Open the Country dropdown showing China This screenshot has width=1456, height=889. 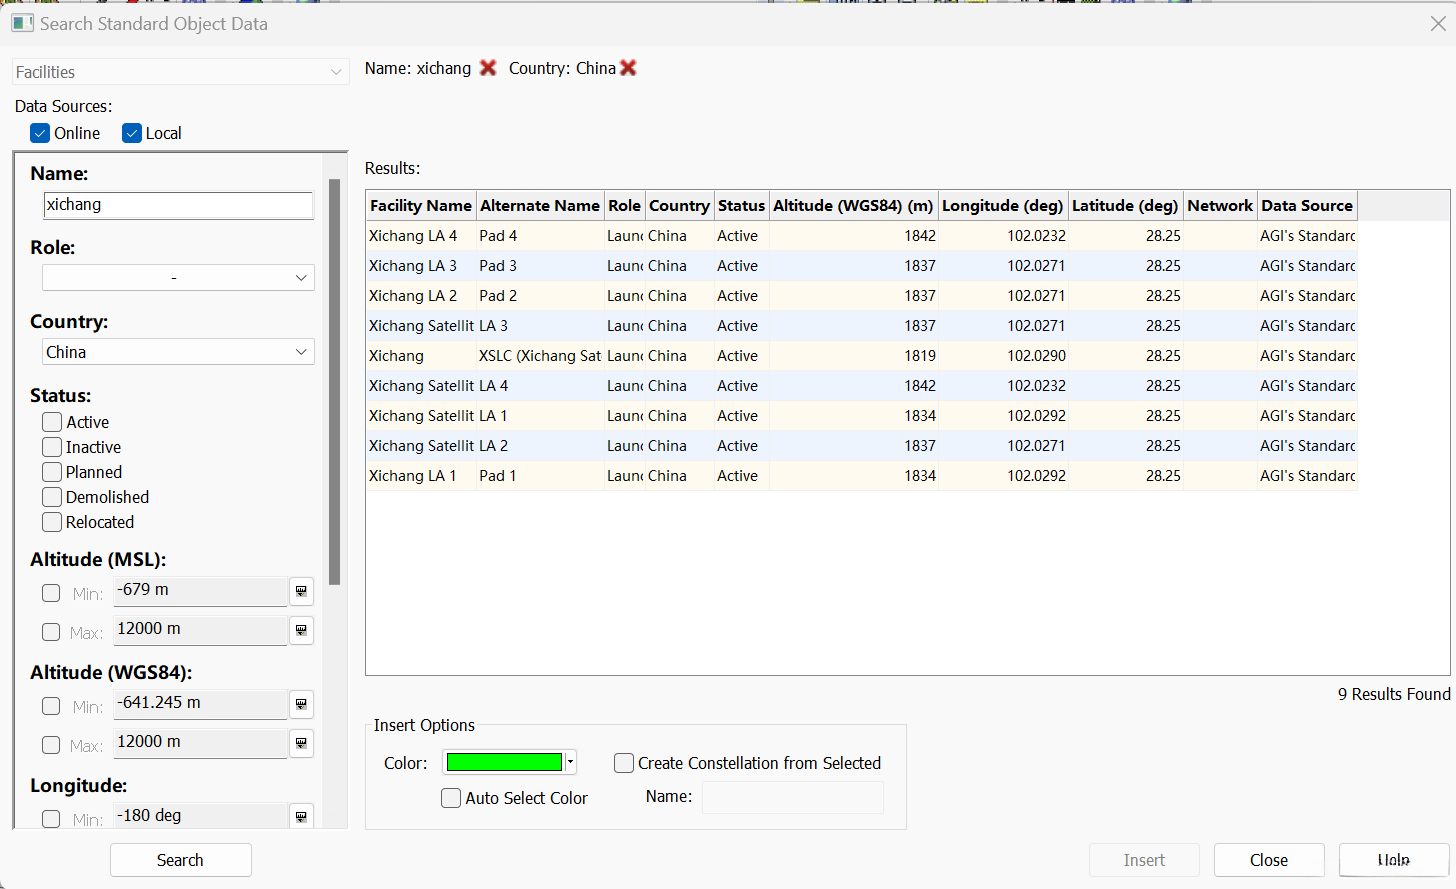[178, 352]
